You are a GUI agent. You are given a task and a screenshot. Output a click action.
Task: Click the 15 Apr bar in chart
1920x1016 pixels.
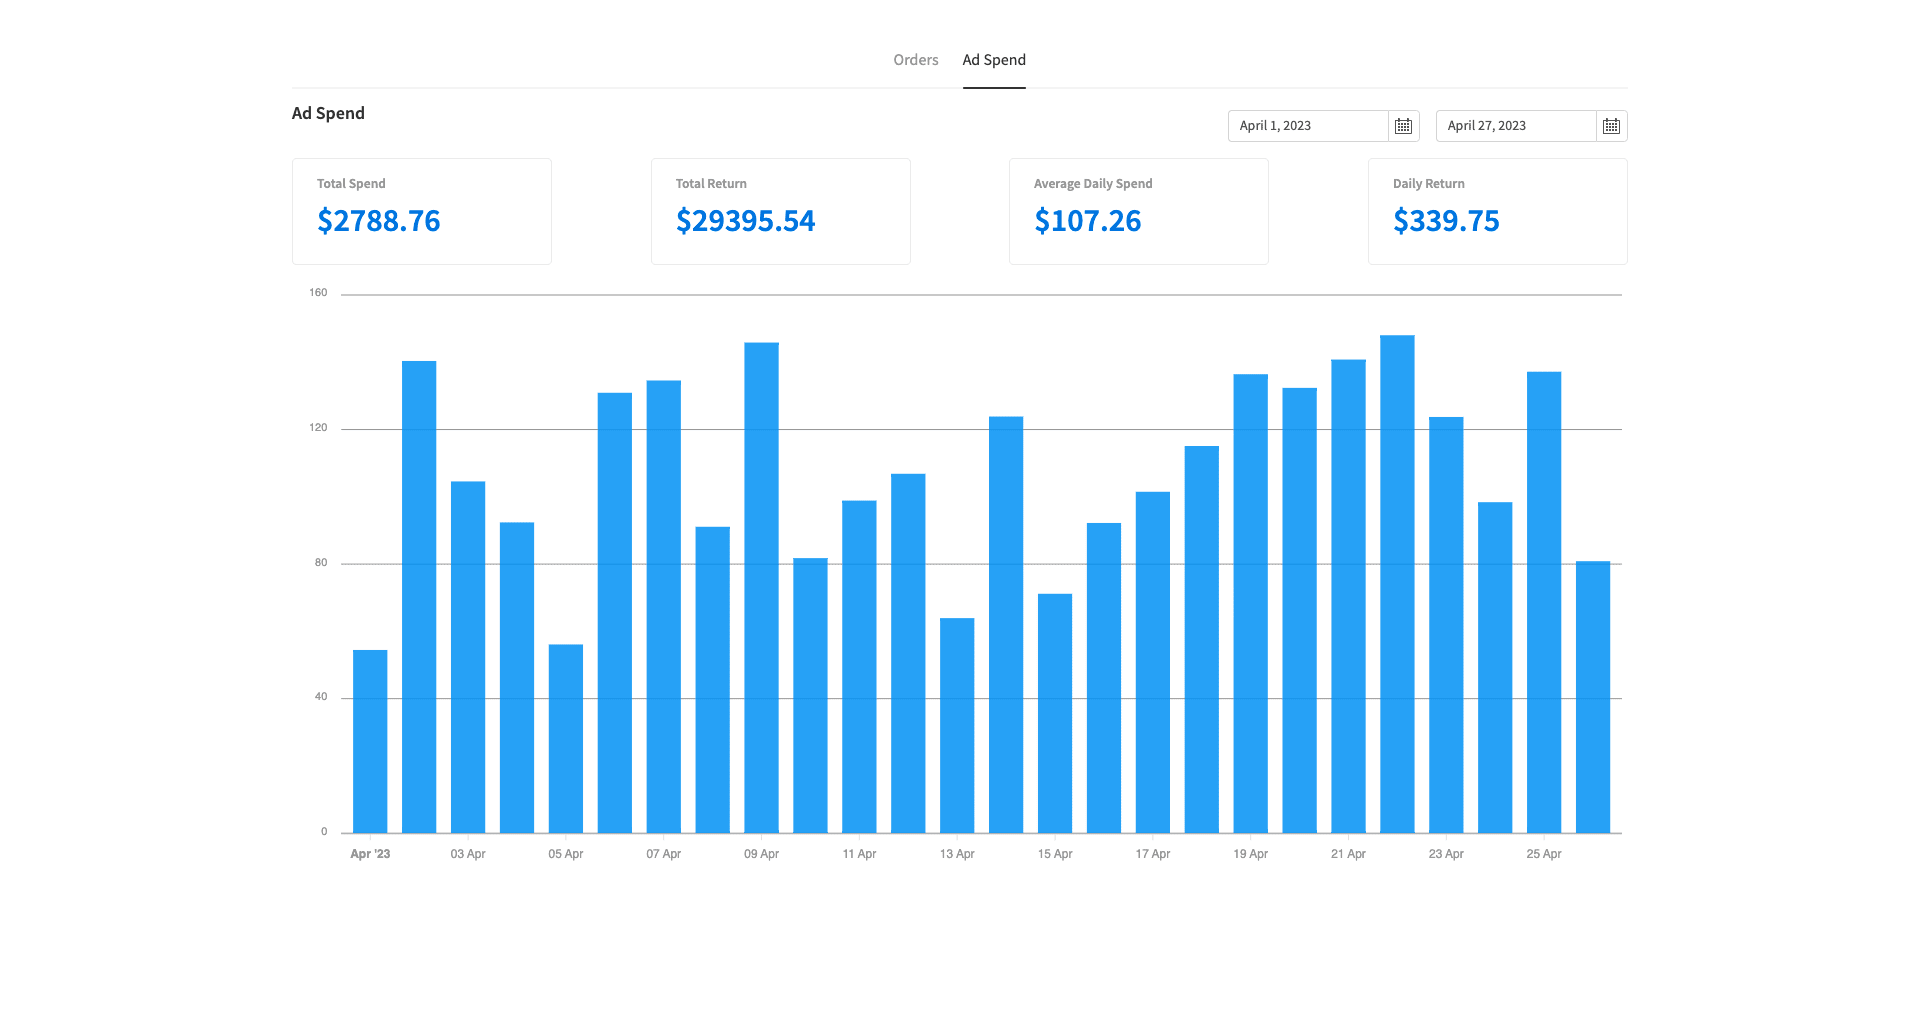click(1055, 714)
